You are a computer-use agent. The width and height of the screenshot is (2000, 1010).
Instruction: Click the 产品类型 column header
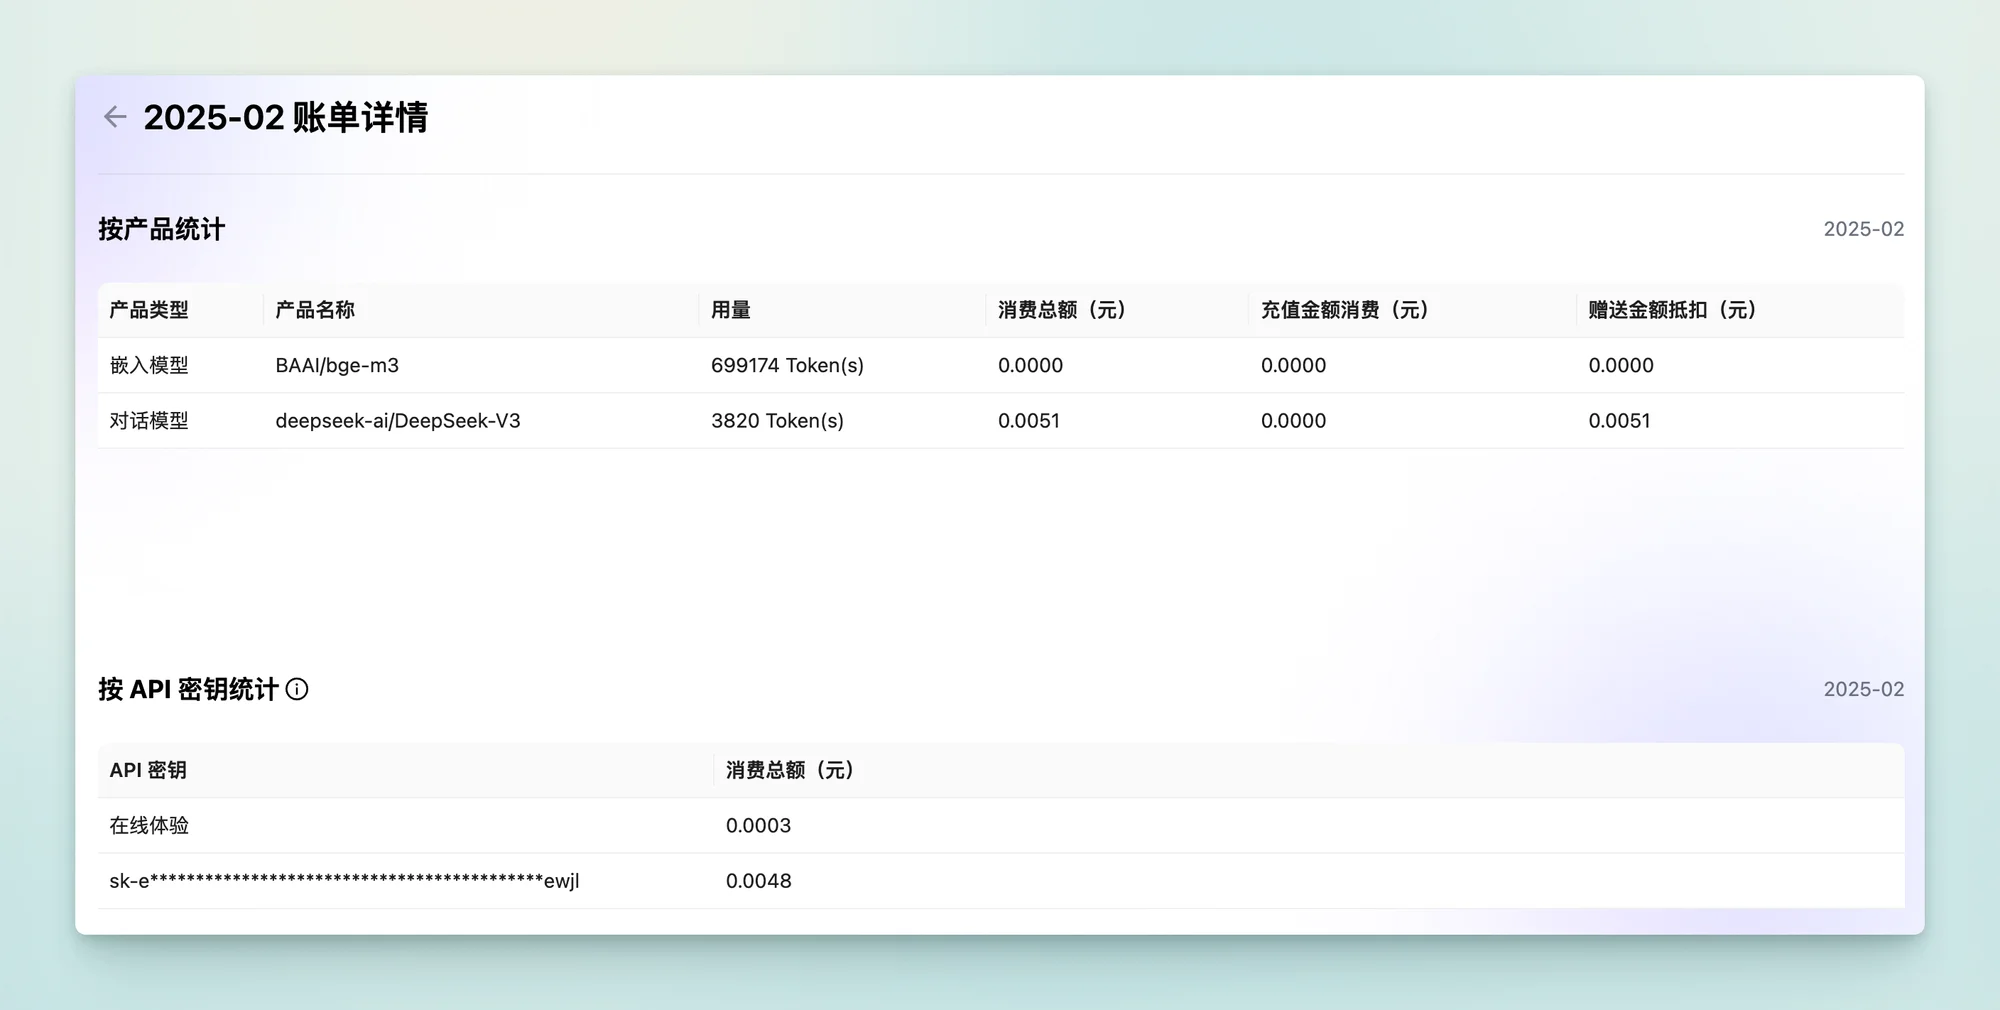[x=149, y=310]
